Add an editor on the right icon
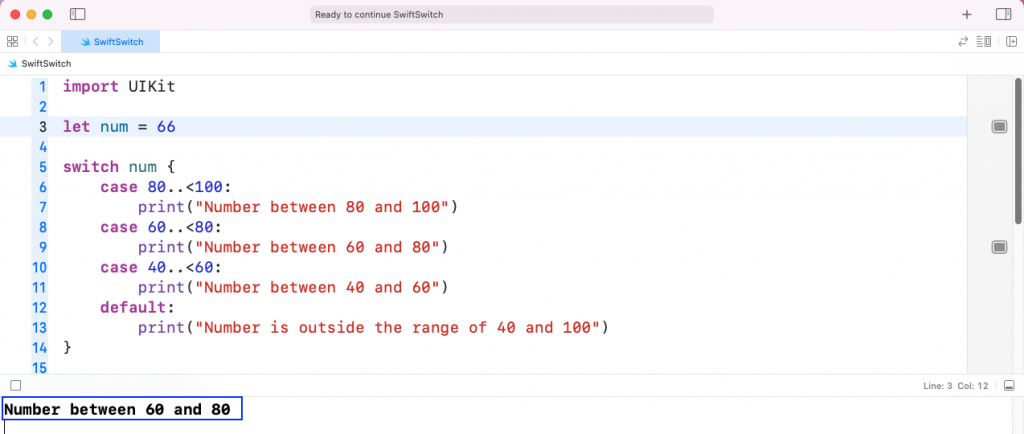 pos(1012,42)
